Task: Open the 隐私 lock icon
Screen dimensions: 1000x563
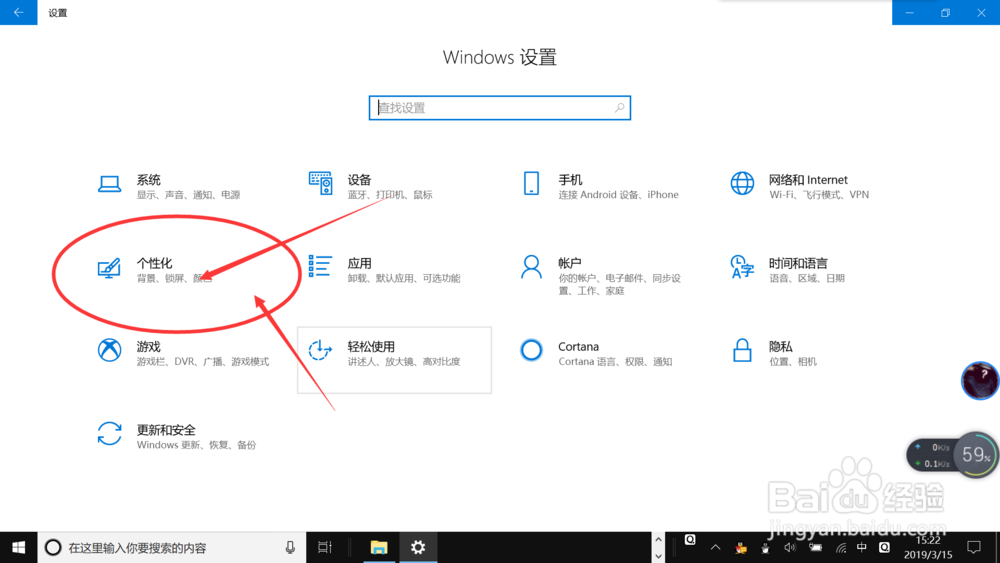Action: [742, 350]
